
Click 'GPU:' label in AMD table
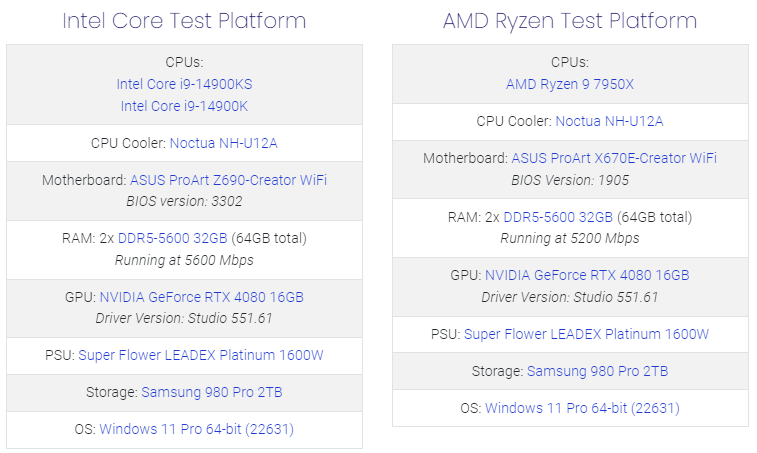click(x=466, y=275)
